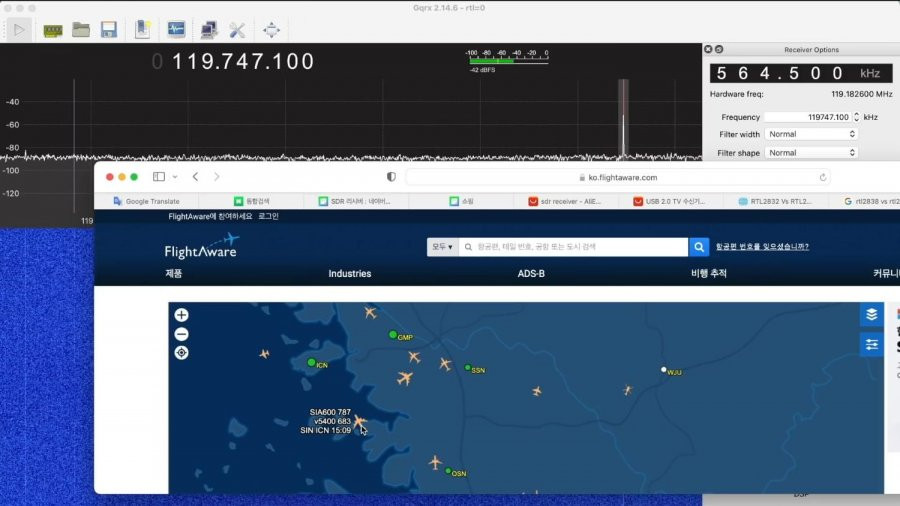Open the 비행 추적 navigation menu
900x506 pixels.
[x=709, y=274]
